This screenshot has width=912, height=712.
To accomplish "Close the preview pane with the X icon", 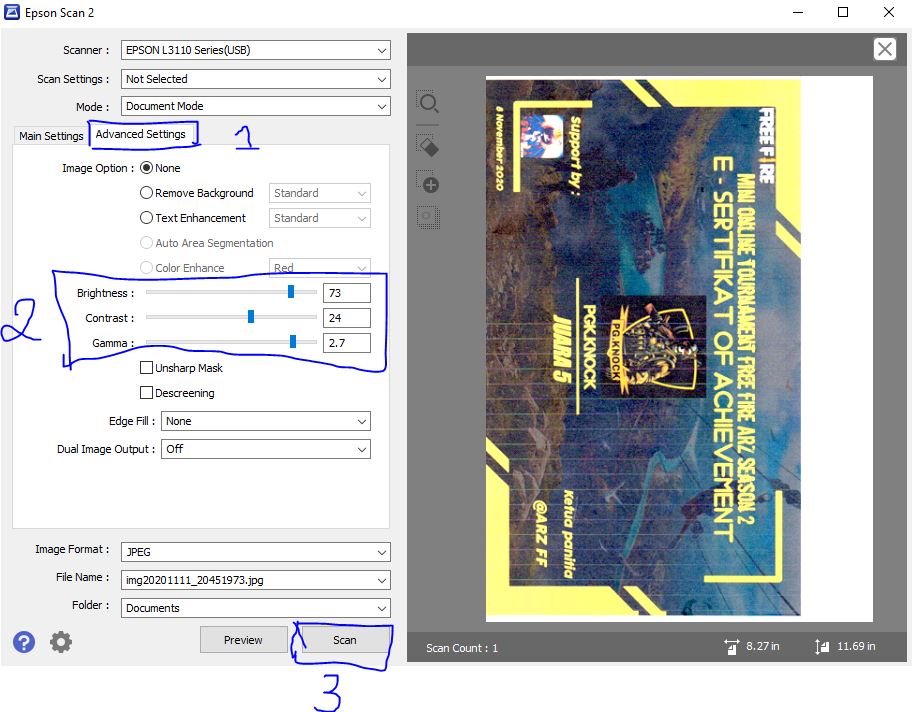I will (885, 49).
